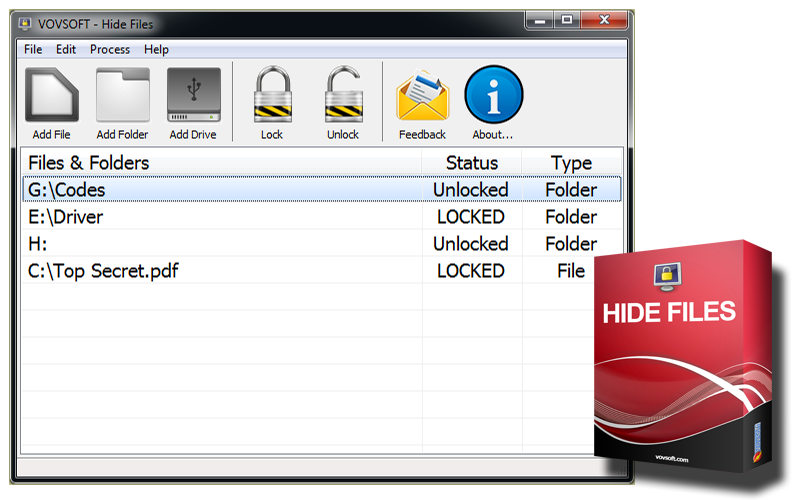Screen dimensions: 792x500
Task: Open the Process menu
Action: [110, 49]
